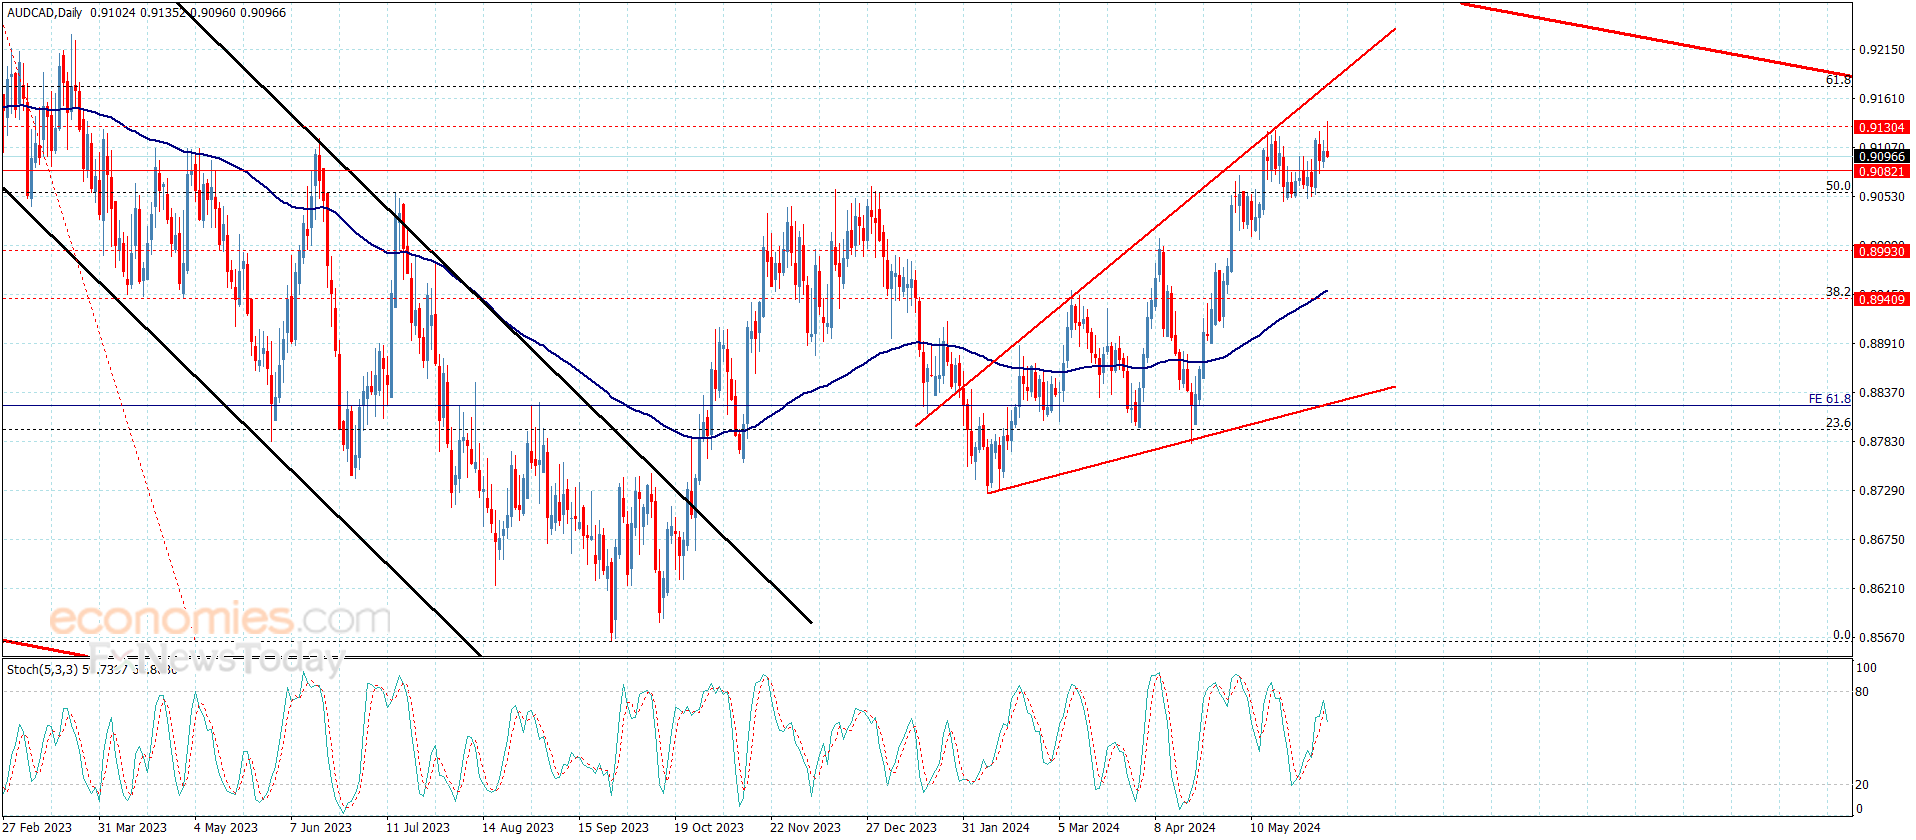Click the Stoch(5,3,3) indicator label

tap(43, 669)
